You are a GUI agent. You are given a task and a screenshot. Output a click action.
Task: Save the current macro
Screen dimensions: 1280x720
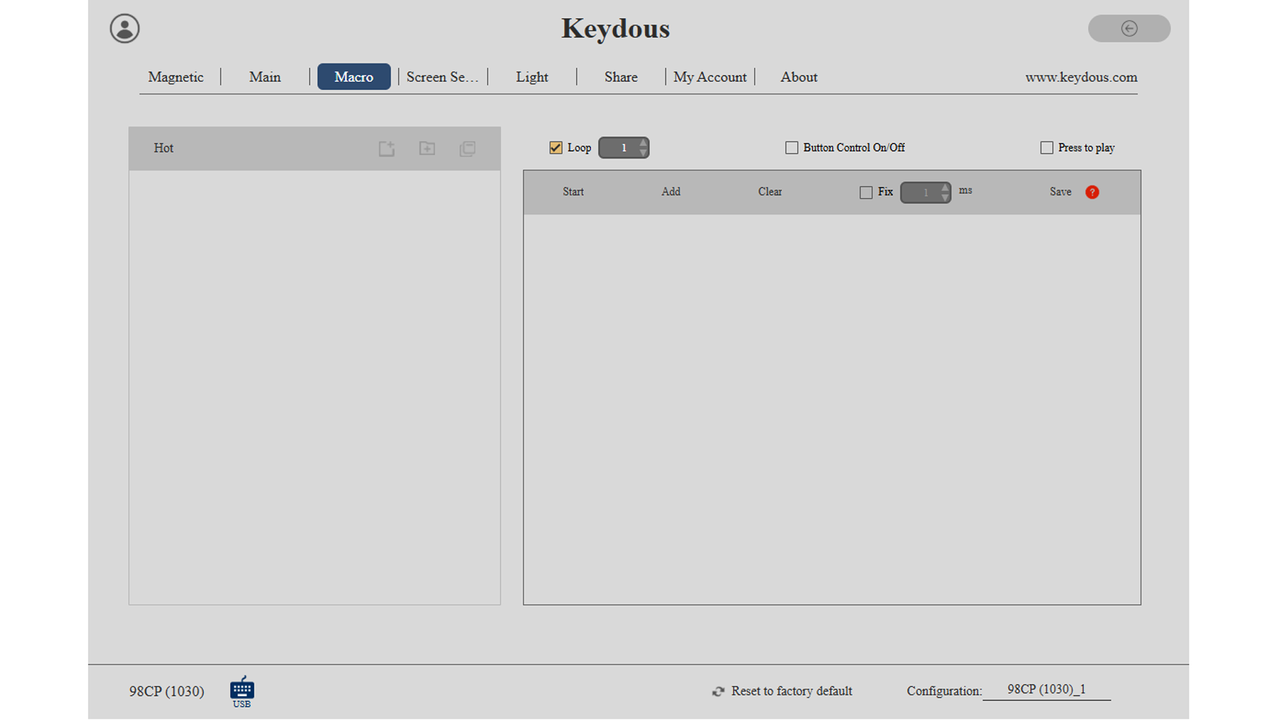[x=1061, y=192]
